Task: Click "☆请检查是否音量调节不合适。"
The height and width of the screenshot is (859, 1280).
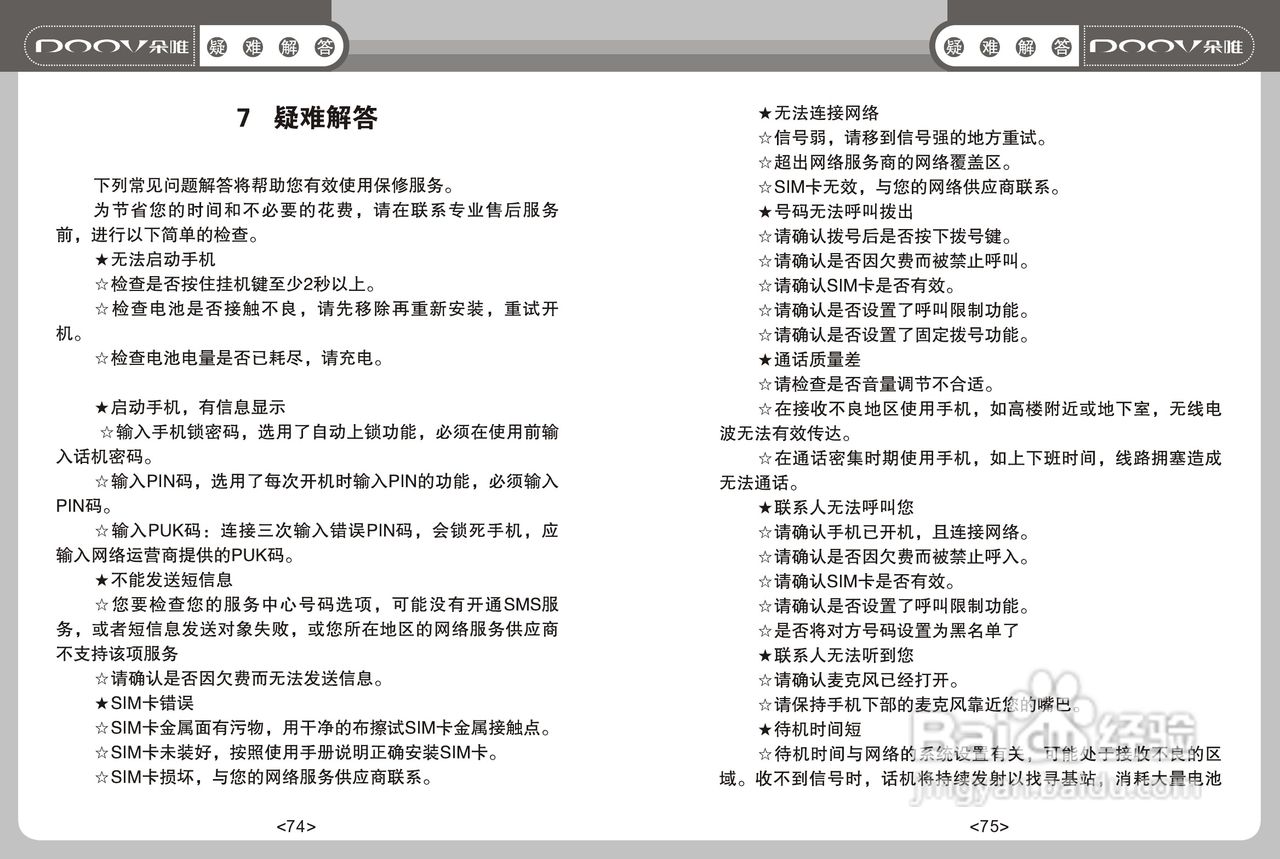Action: pyautogui.click(x=877, y=384)
